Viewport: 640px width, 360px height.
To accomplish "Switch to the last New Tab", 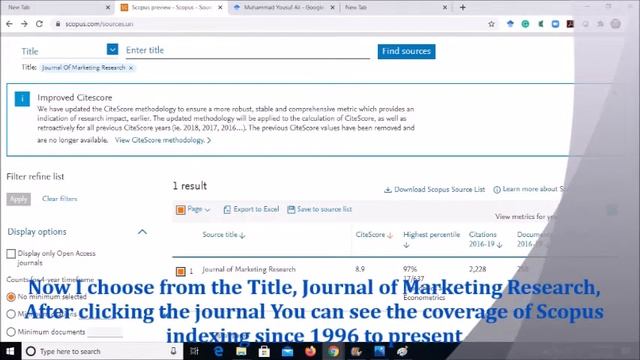I will pyautogui.click(x=395, y=7).
